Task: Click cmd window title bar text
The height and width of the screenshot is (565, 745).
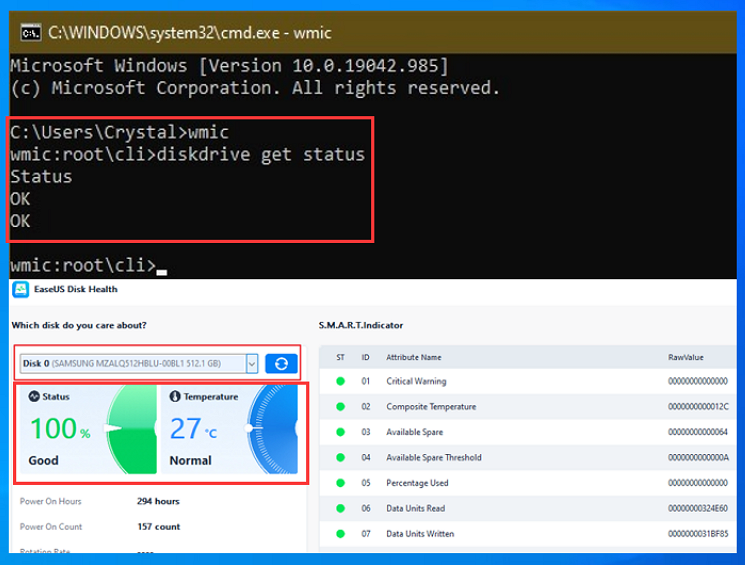Action: (x=190, y=33)
